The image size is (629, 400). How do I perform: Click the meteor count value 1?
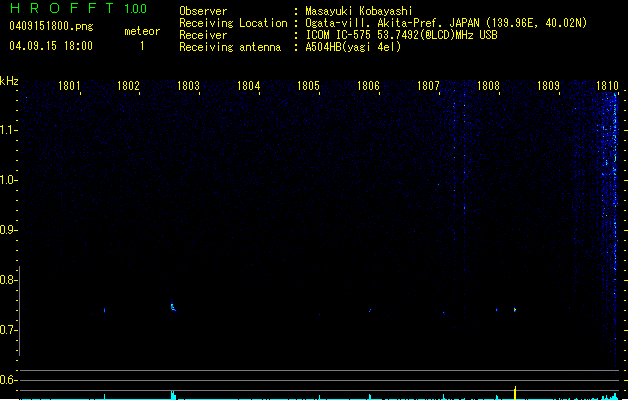click(x=142, y=46)
